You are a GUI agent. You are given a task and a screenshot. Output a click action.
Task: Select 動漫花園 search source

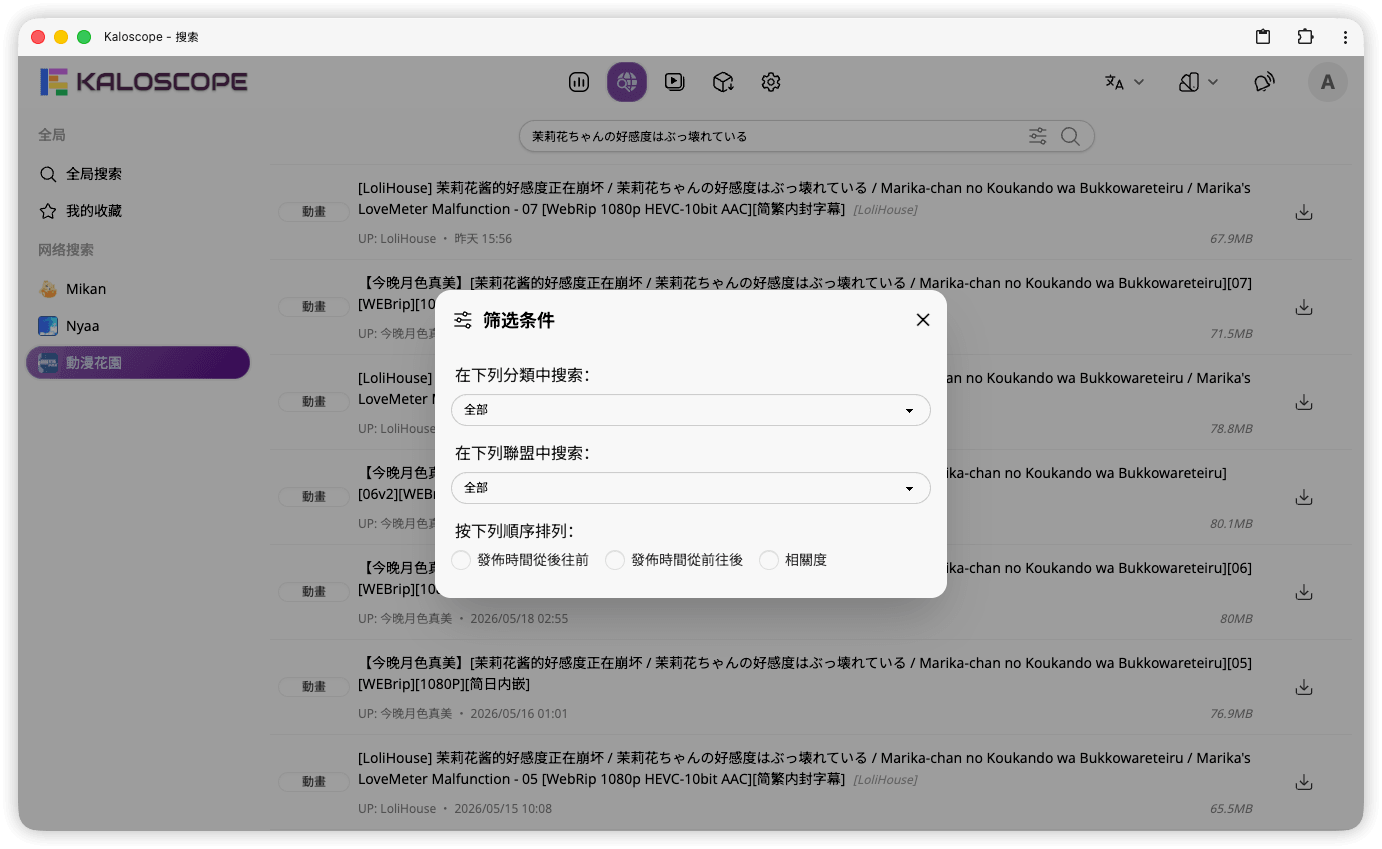pos(138,363)
